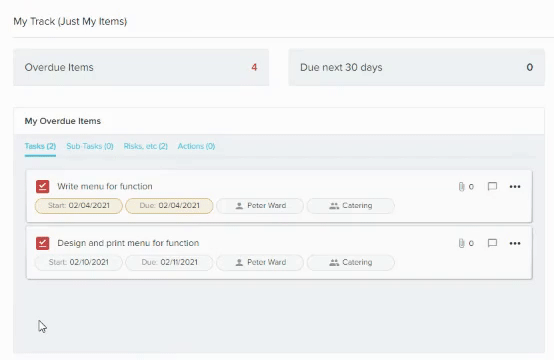Open the Overdue Items summary card
Screen dimensions: 554x360
click(141, 67)
